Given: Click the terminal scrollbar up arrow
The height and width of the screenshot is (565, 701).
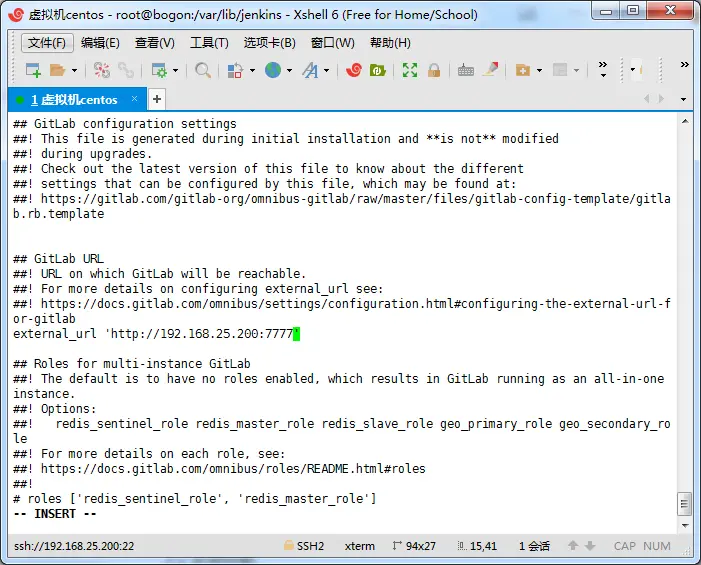Looking at the screenshot, I should pyautogui.click(x=684, y=121).
